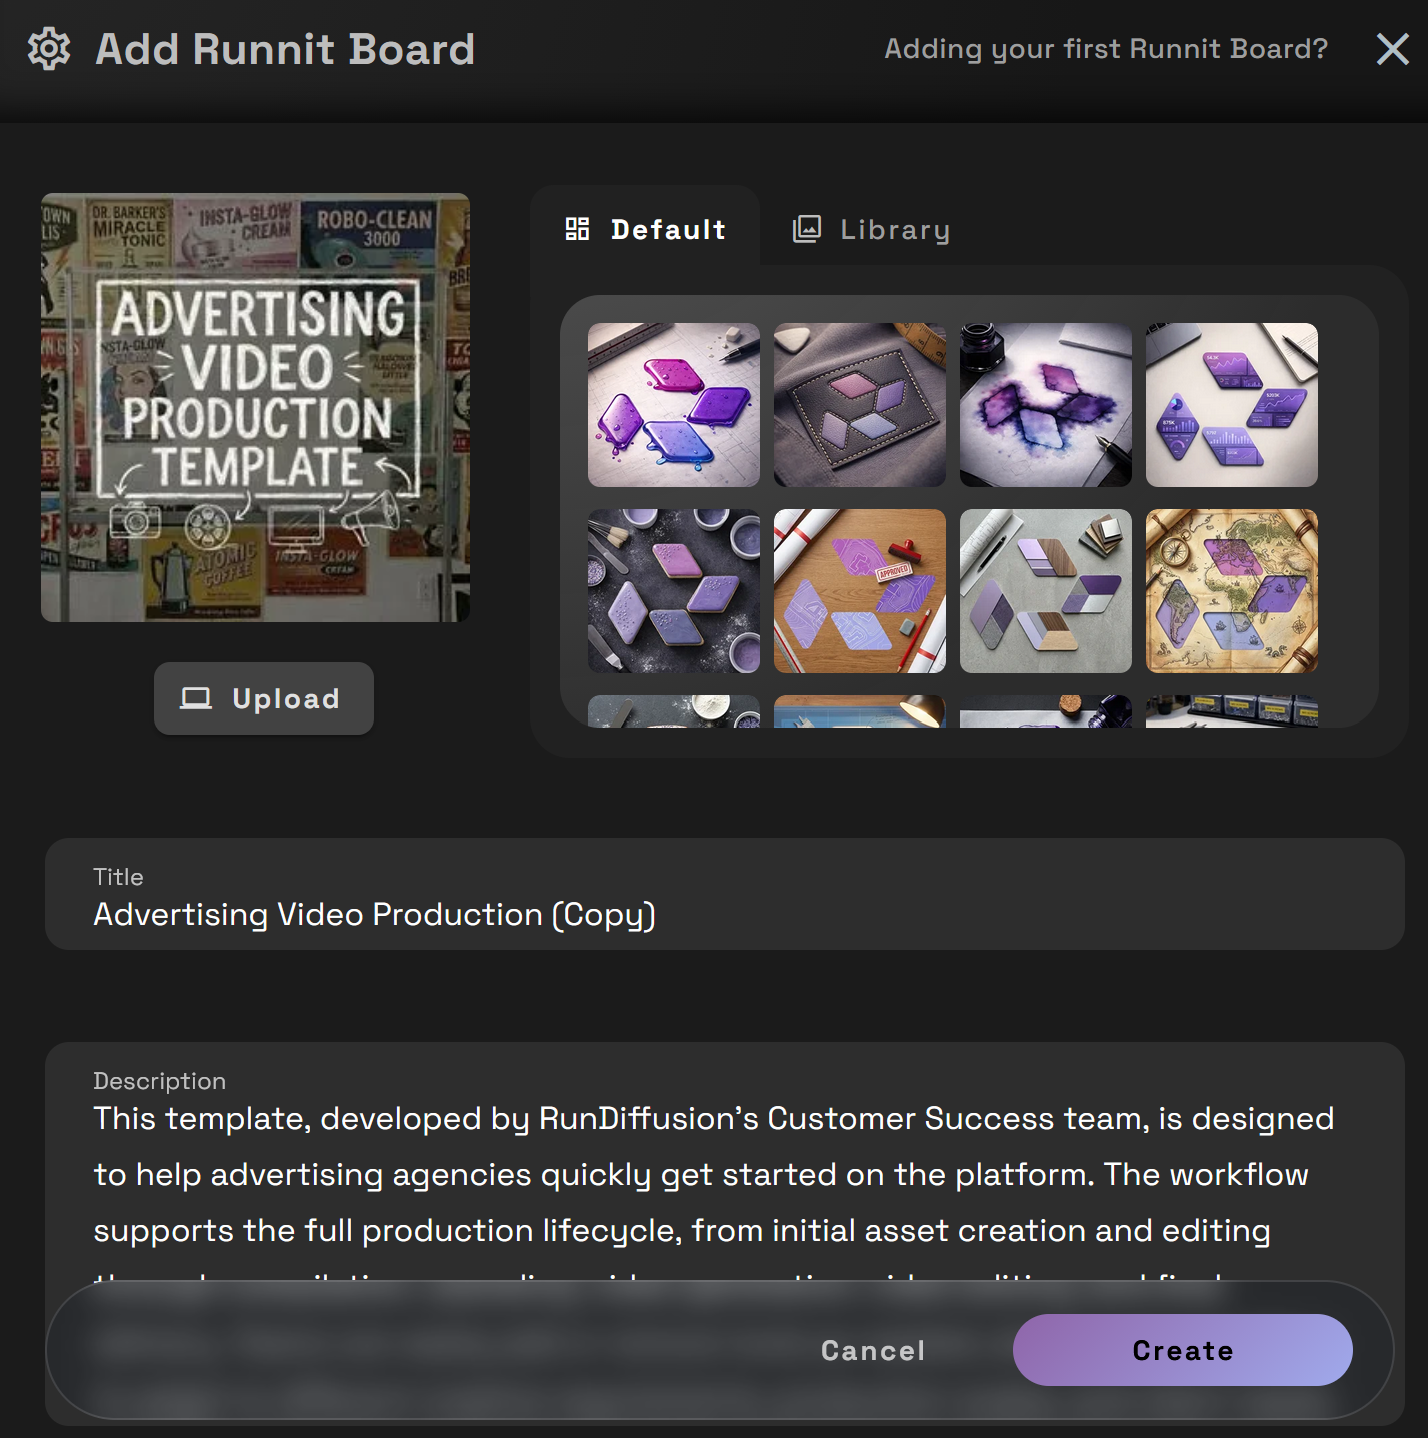Switch to the Library tab
The height and width of the screenshot is (1438, 1428).
point(872,230)
